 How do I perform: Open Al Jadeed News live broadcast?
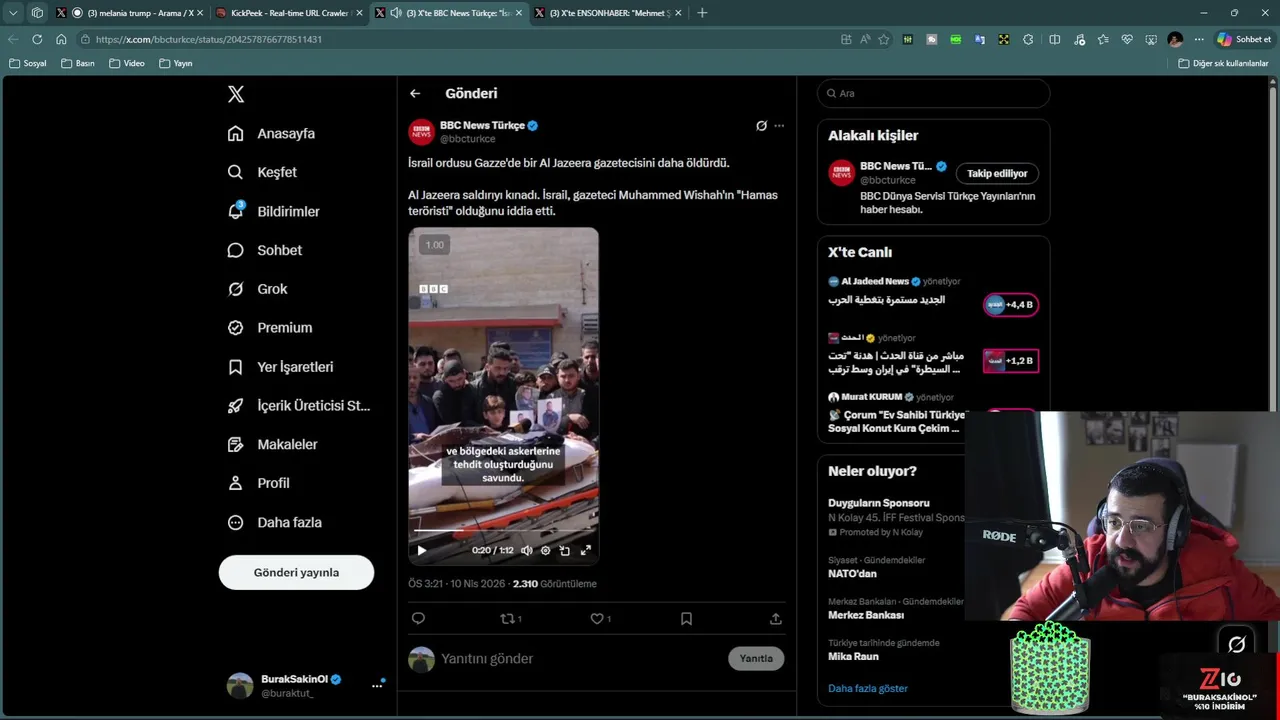pos(933,297)
